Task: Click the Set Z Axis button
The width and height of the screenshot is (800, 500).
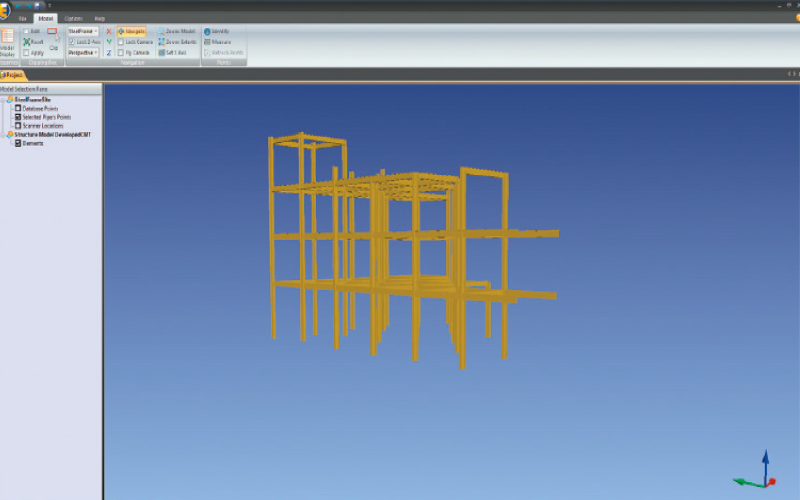Action: click(x=172, y=53)
